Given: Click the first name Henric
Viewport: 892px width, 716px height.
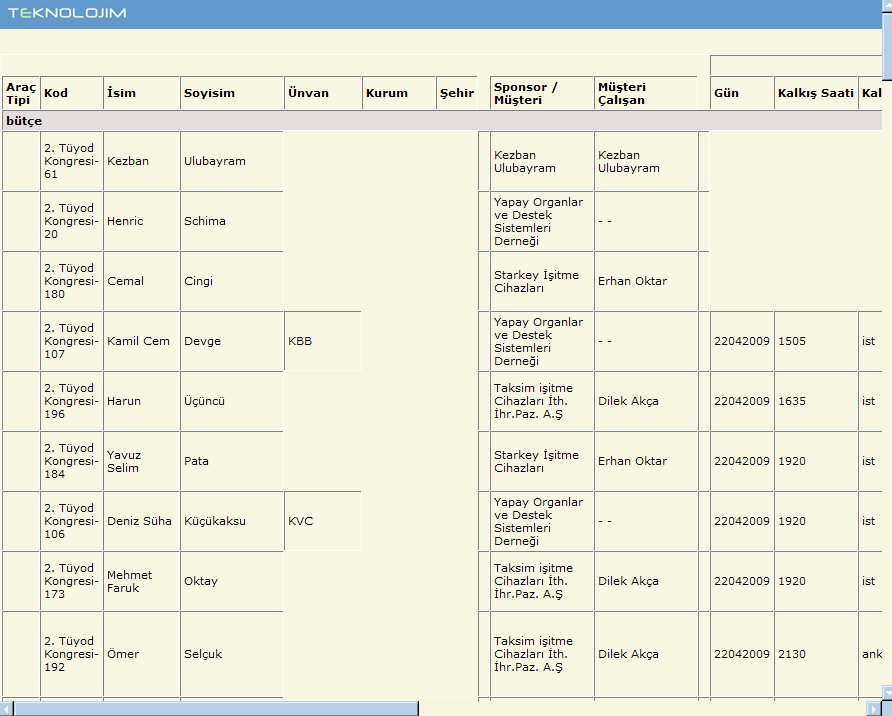Looking at the screenshot, I should pyautogui.click(x=125, y=221).
